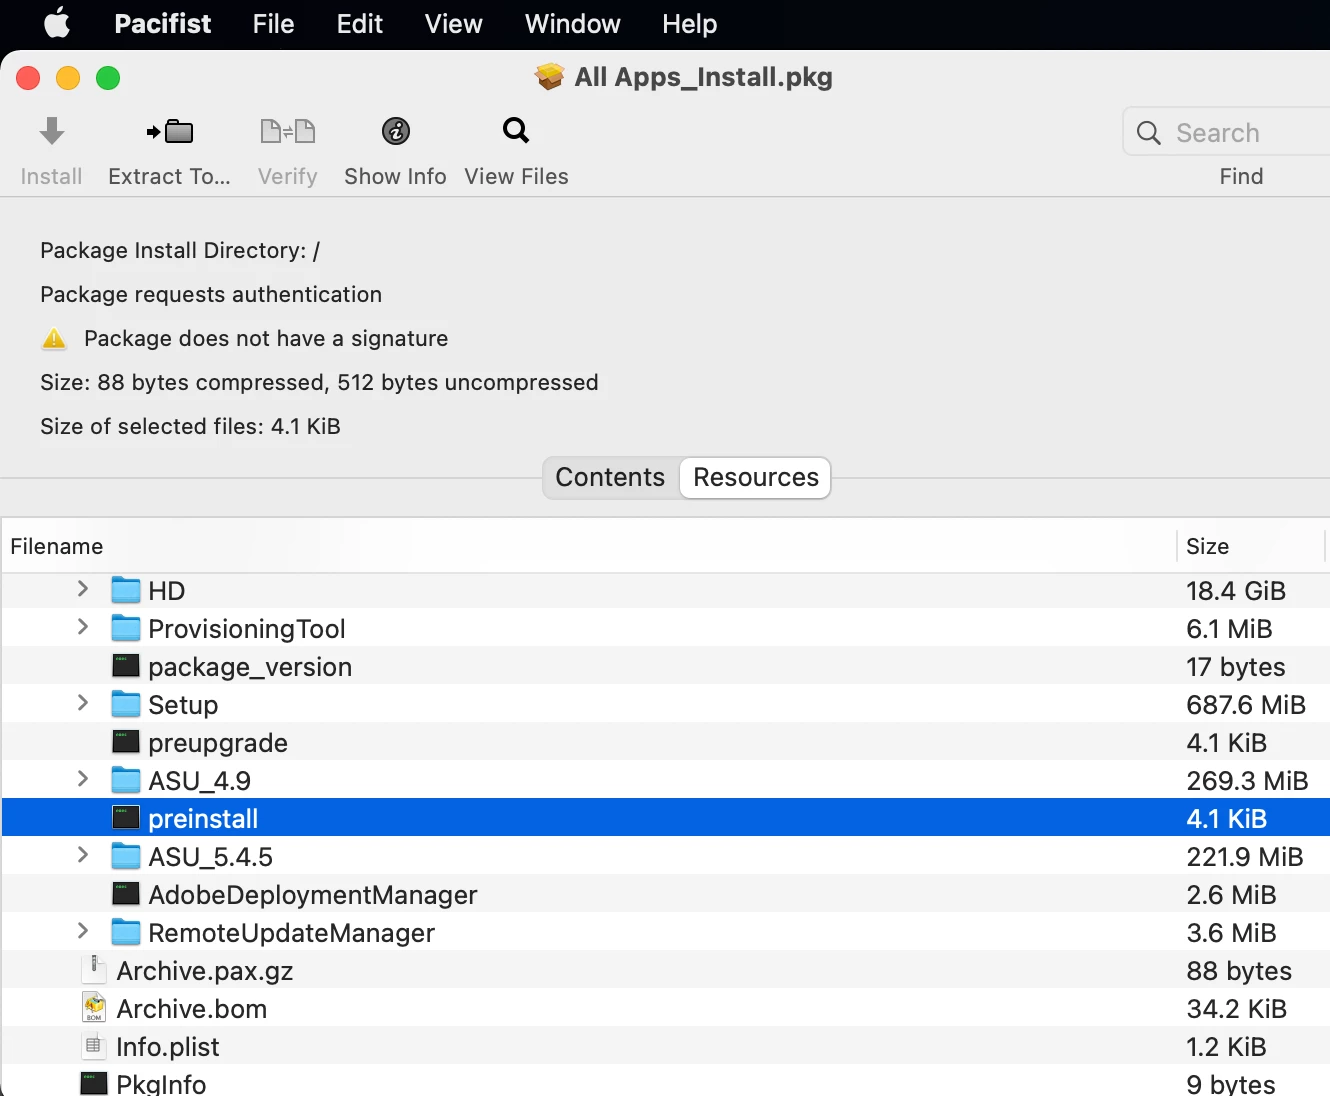Screen dimensions: 1330x1096
Task: Expand the Setup folder
Action: coord(83,703)
